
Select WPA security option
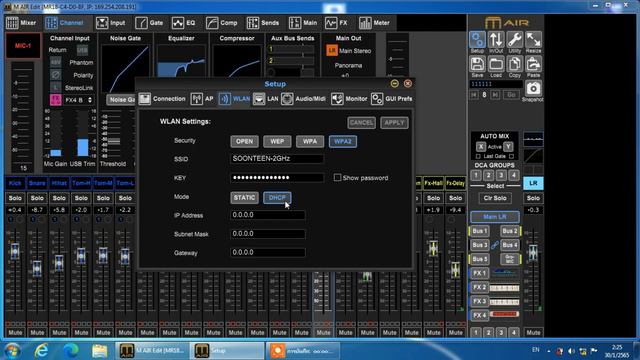(310, 141)
